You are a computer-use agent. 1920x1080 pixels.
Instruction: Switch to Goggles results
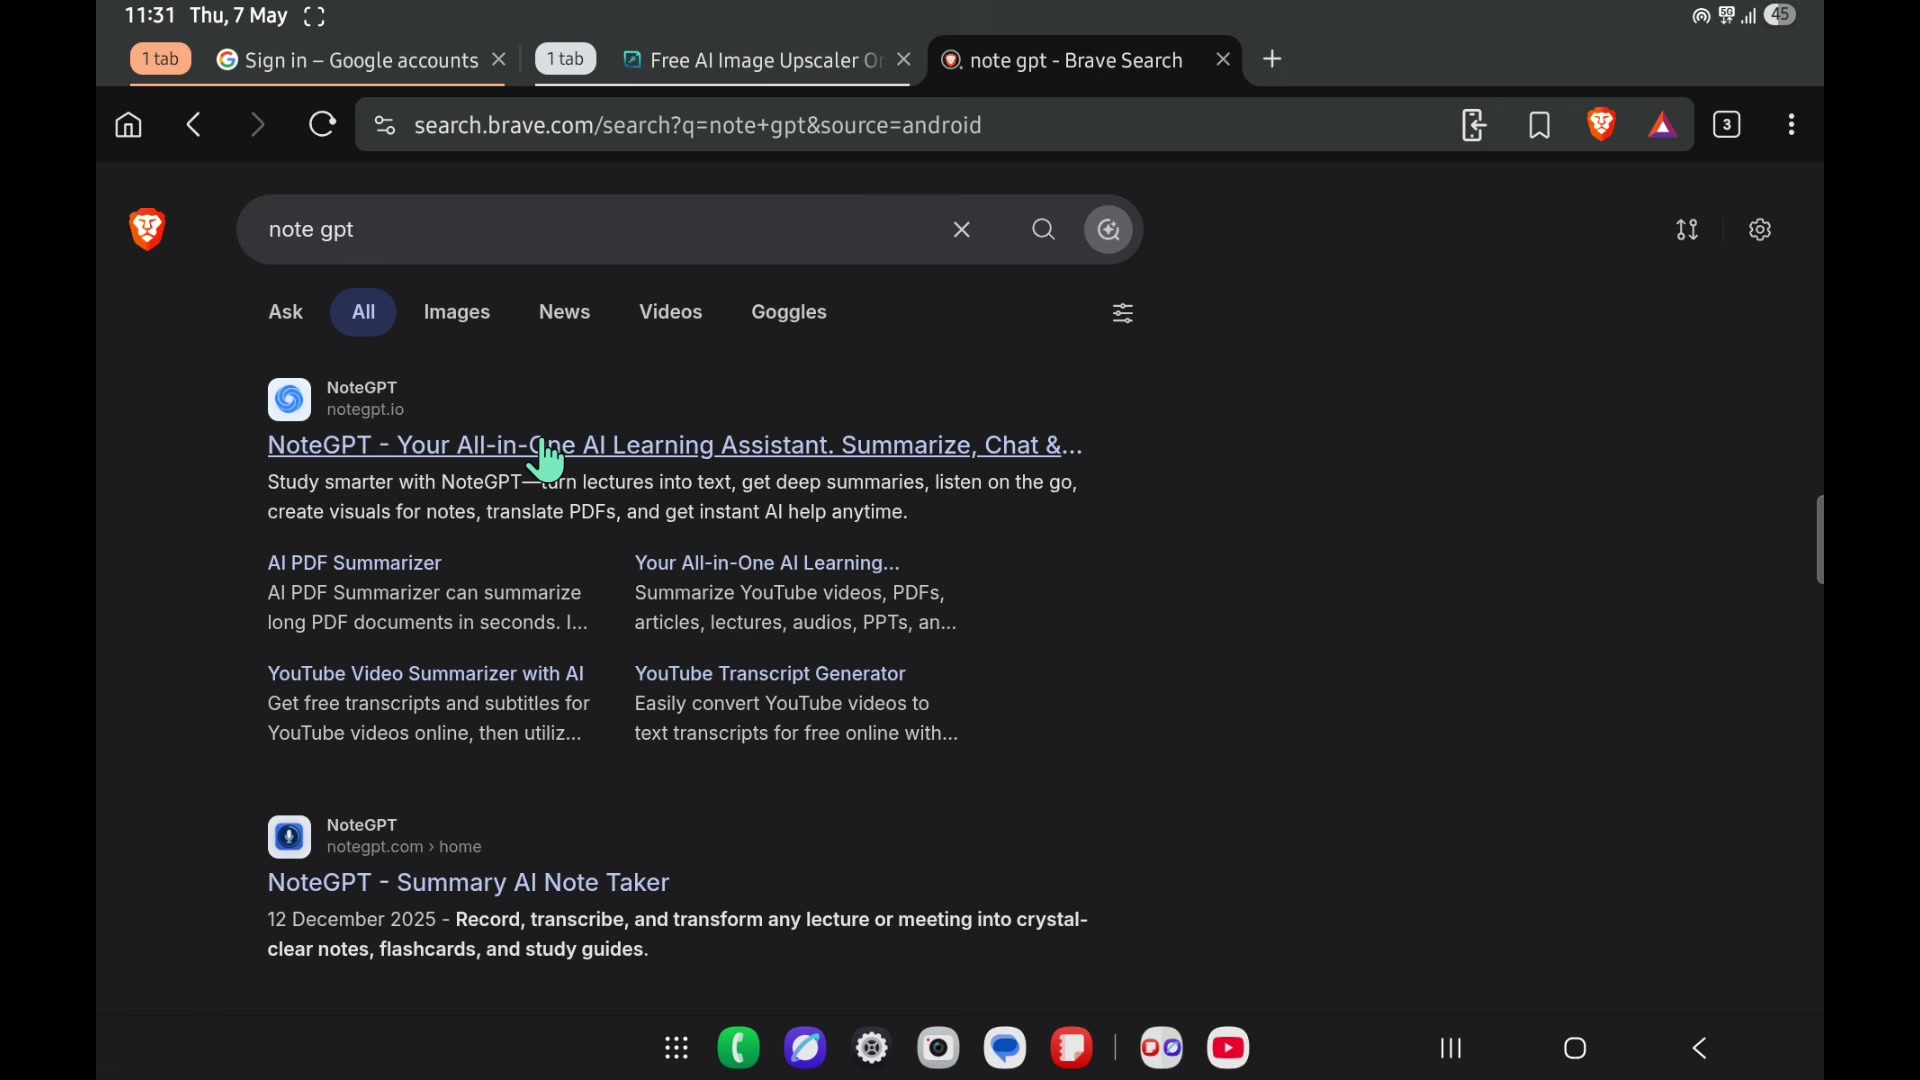pos(790,313)
